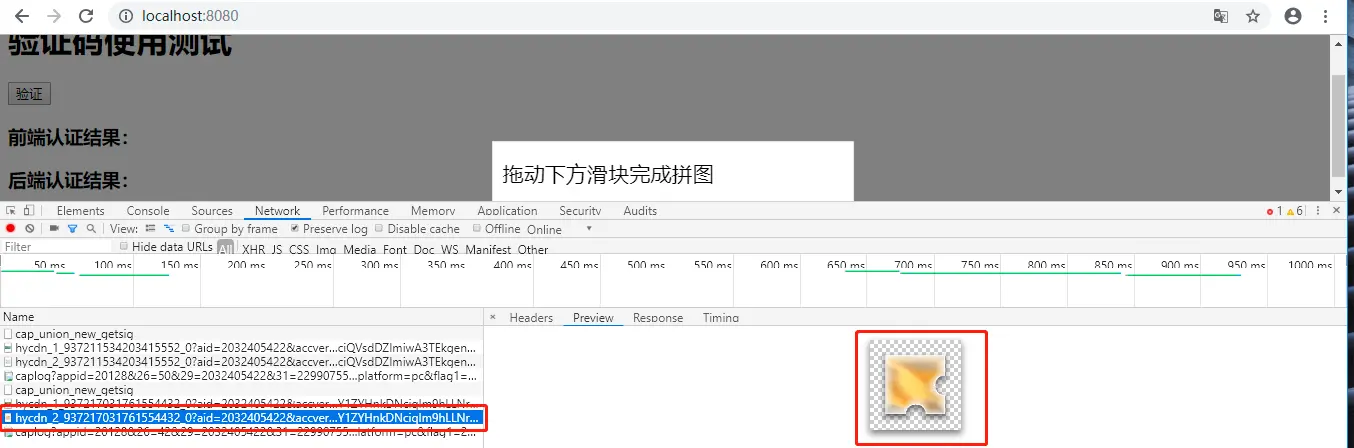The height and width of the screenshot is (448, 1354).
Task: Filter requests by Media
Action: (360, 249)
